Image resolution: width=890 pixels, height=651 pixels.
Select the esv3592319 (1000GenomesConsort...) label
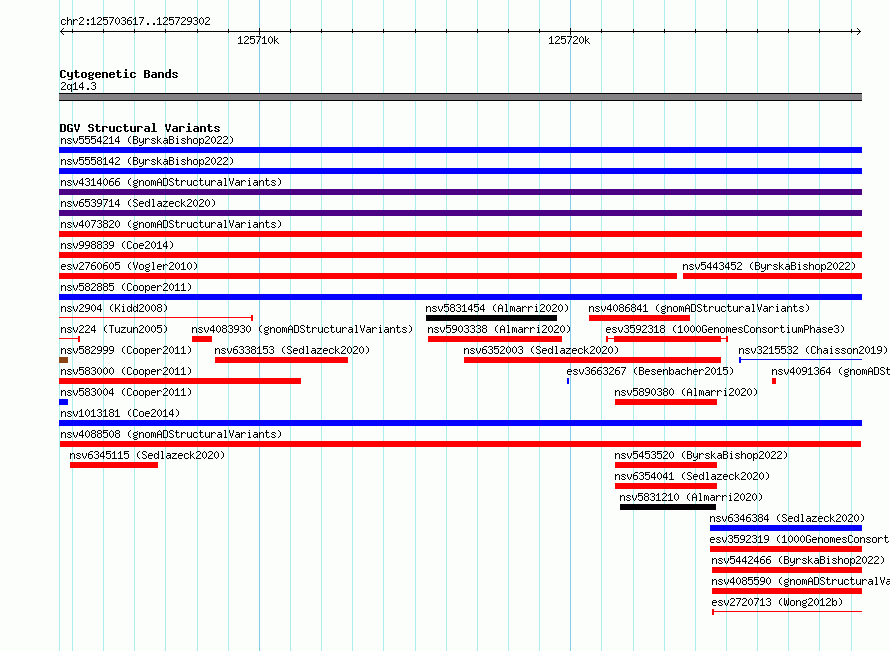tap(799, 539)
